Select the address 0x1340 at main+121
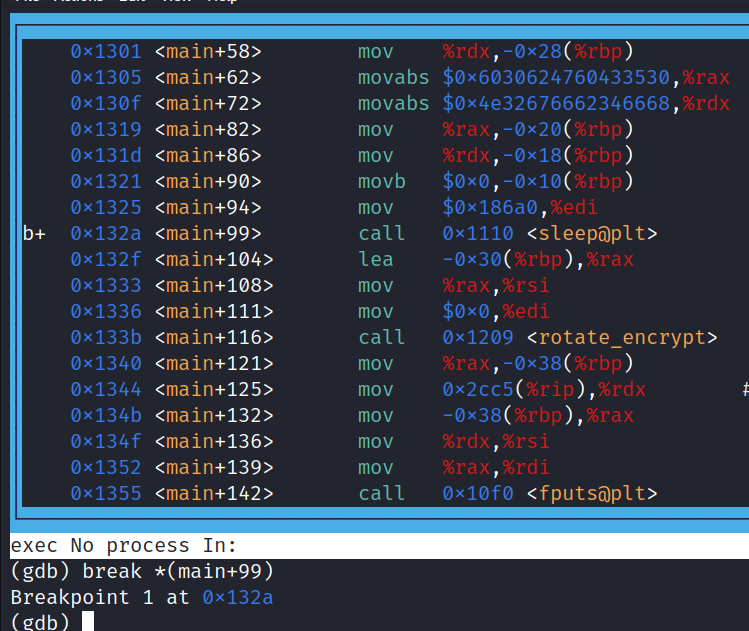The image size is (749, 631). coord(106,364)
